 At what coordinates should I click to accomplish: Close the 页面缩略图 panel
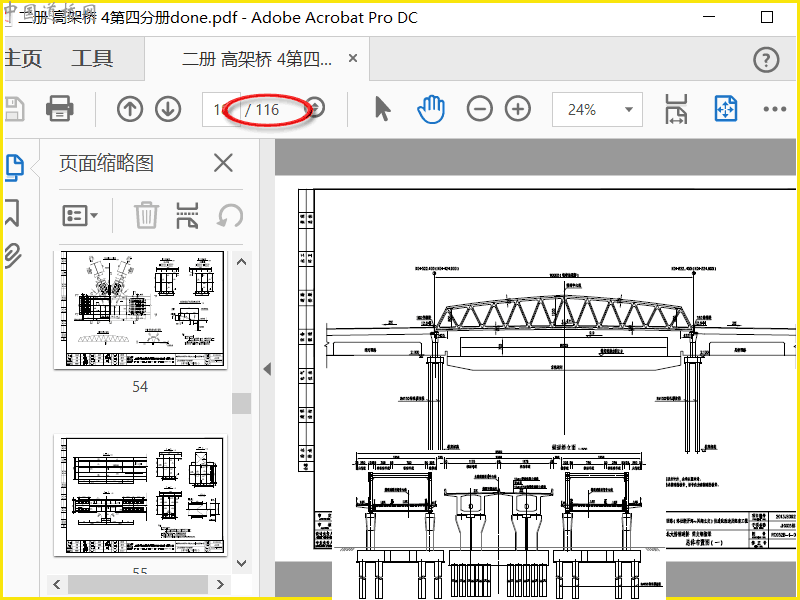tap(223, 163)
